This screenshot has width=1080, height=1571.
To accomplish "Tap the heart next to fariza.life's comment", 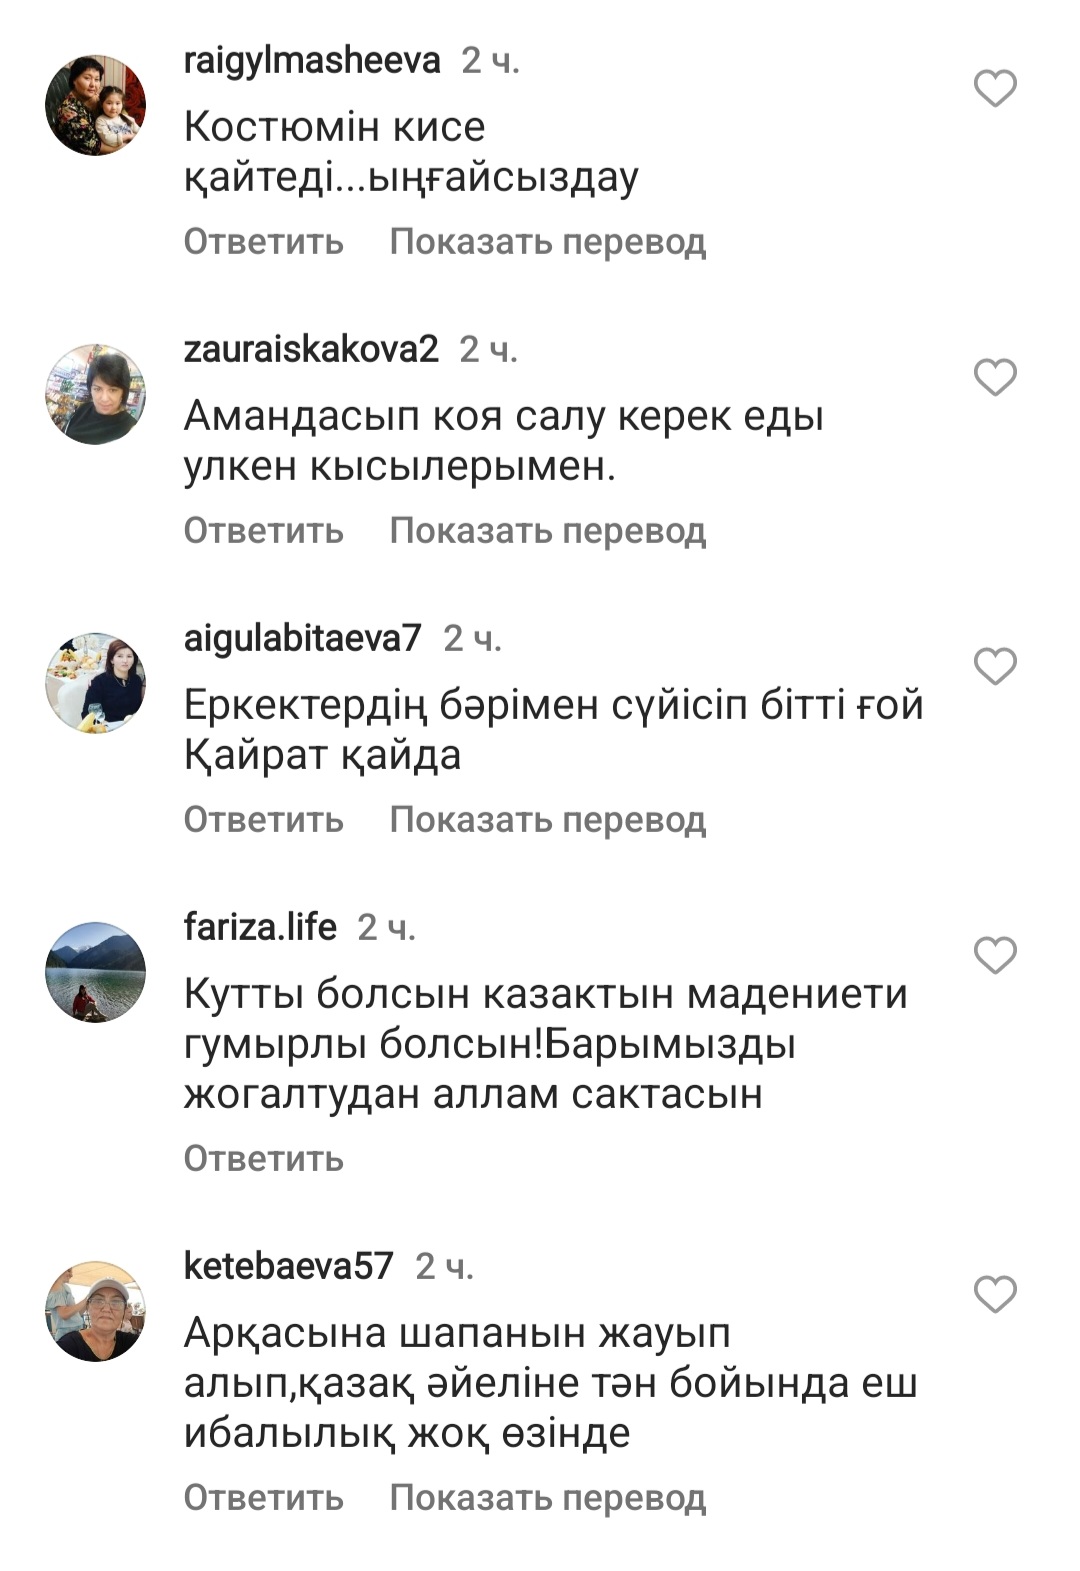I will [995, 955].
